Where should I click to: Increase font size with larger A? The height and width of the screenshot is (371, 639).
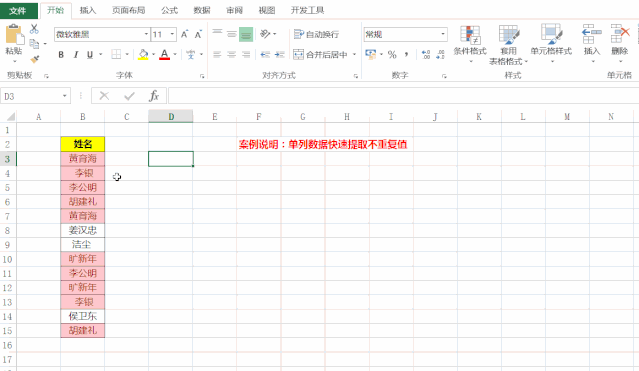[184, 35]
